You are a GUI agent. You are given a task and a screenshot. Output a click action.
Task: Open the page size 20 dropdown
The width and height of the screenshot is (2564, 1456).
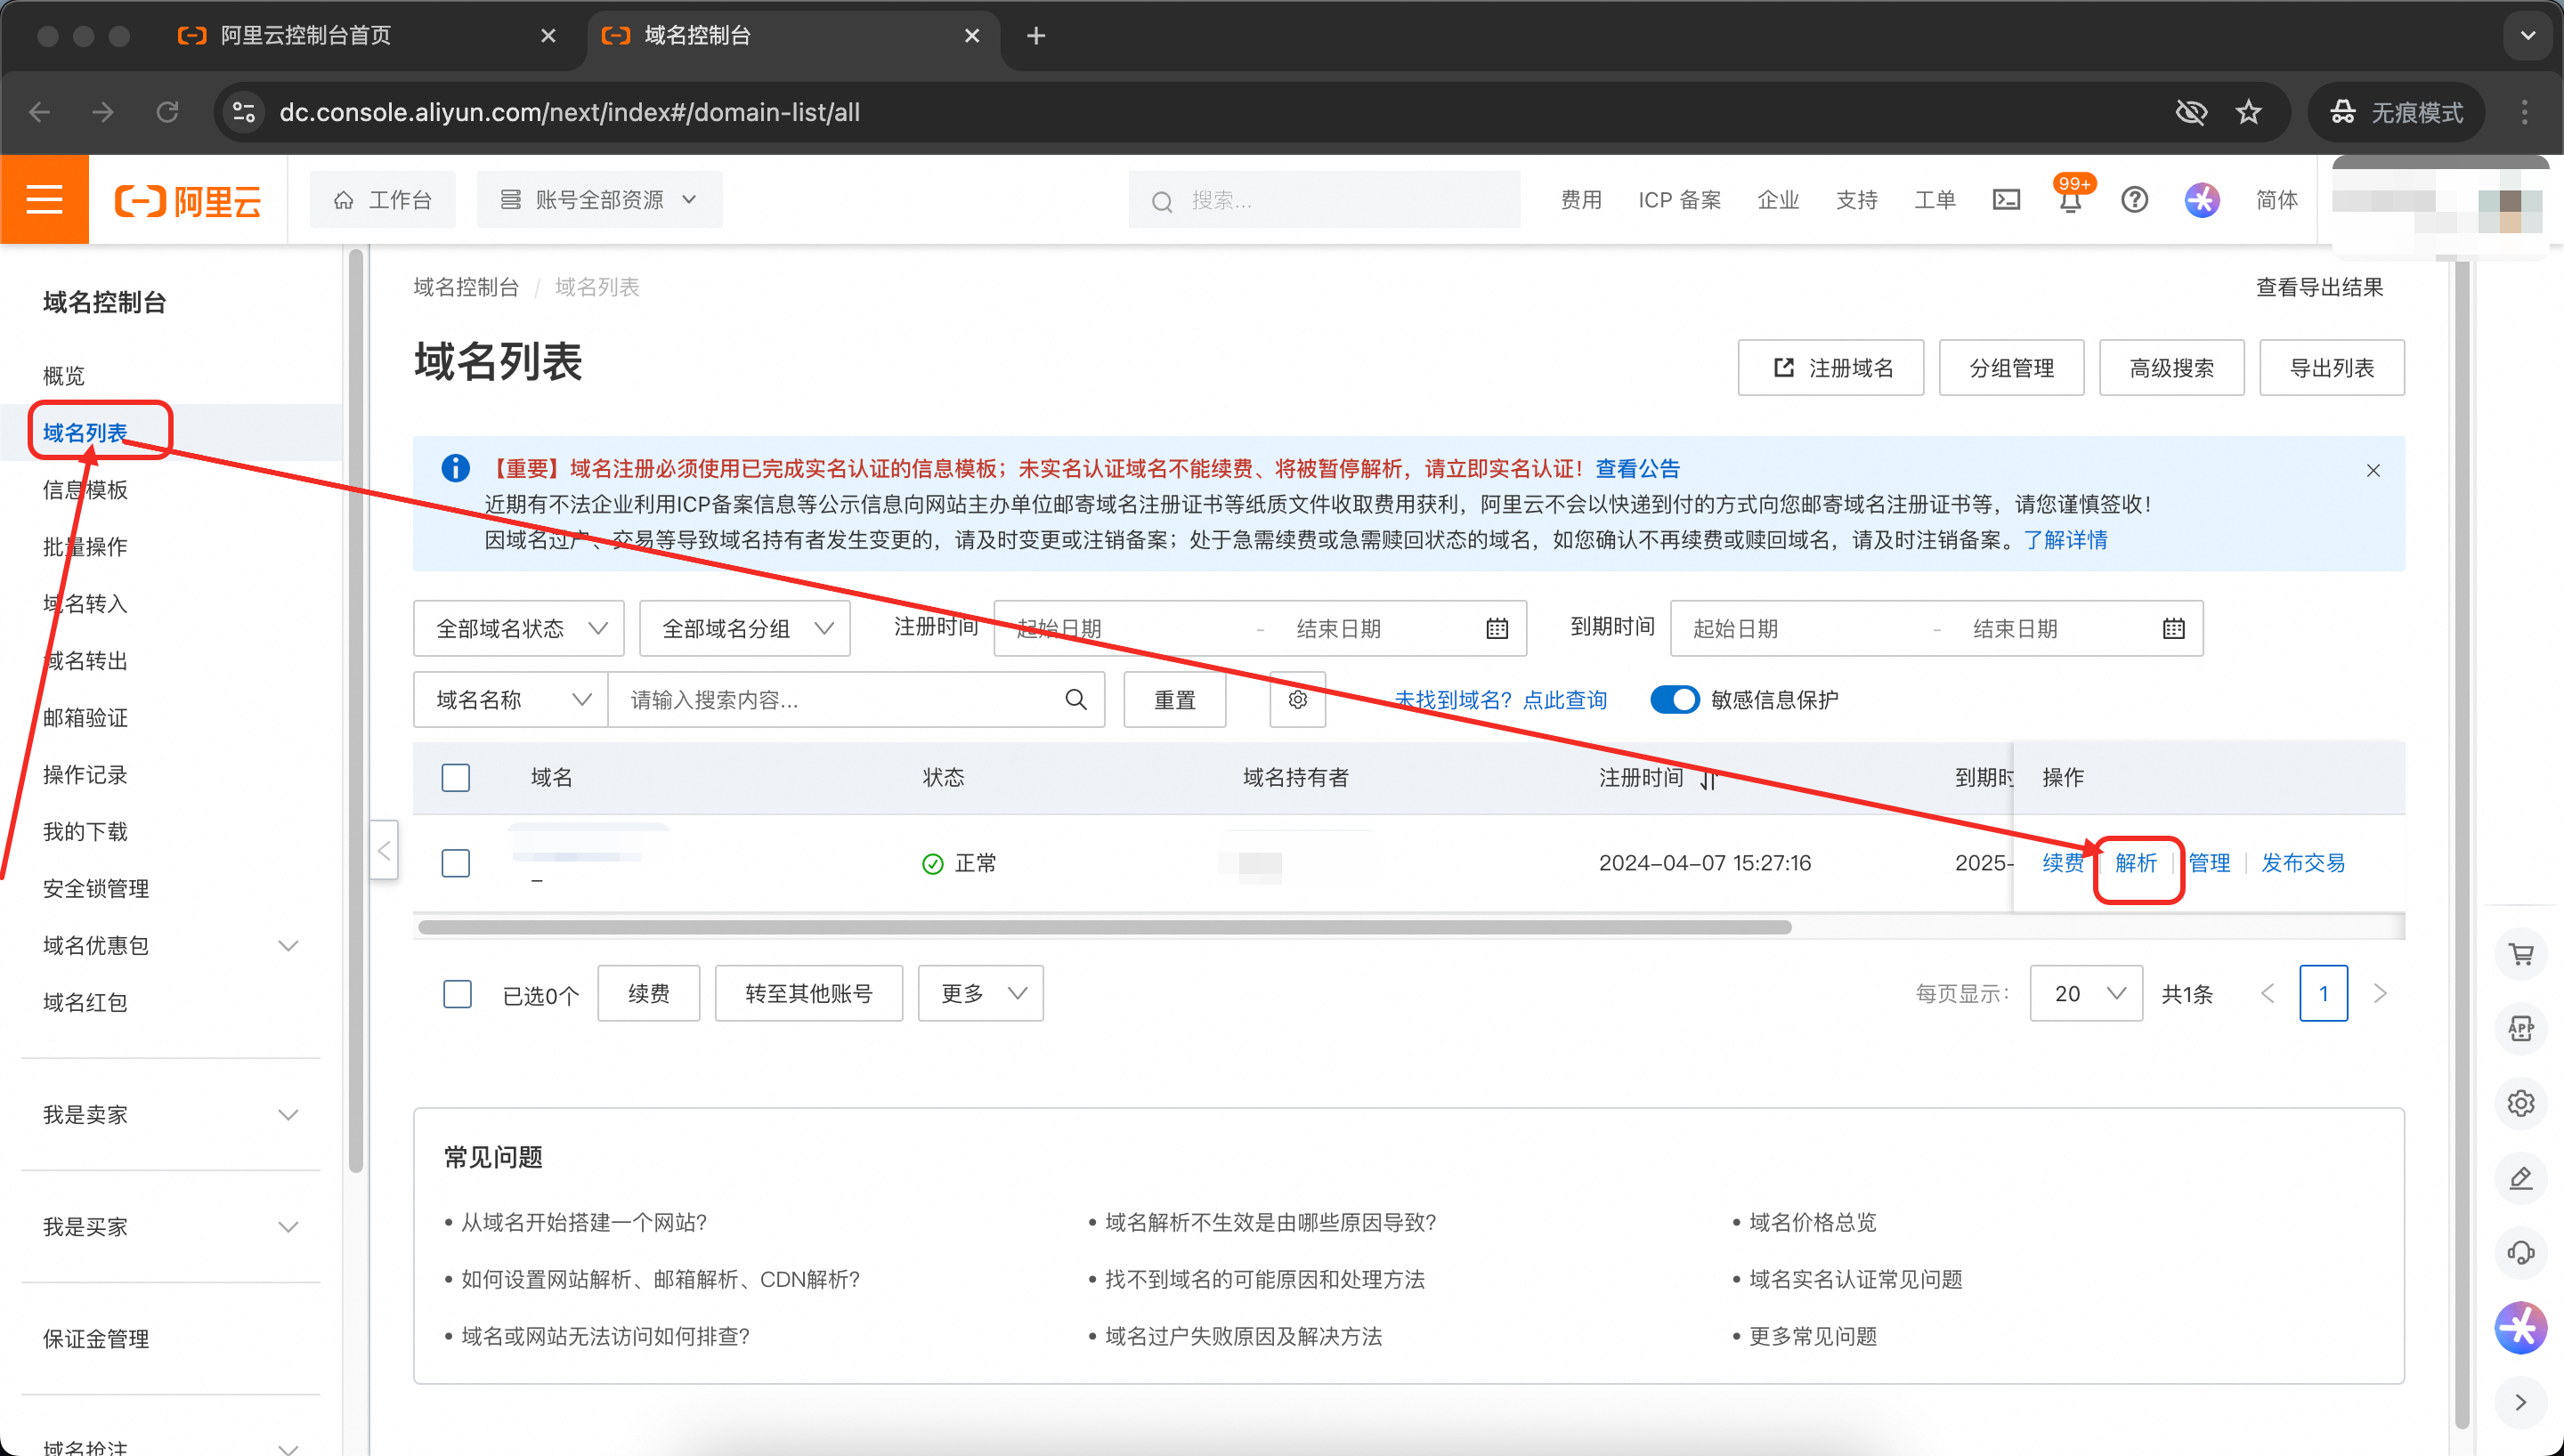[x=2085, y=993]
